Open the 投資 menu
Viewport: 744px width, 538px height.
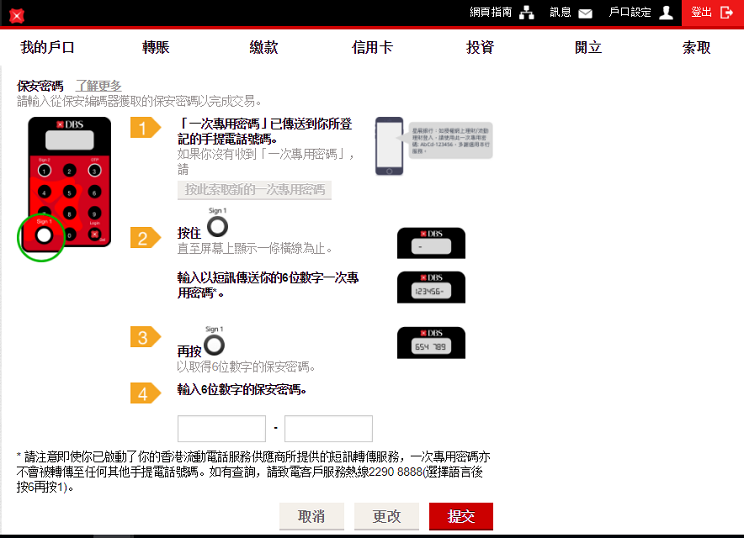click(x=480, y=47)
